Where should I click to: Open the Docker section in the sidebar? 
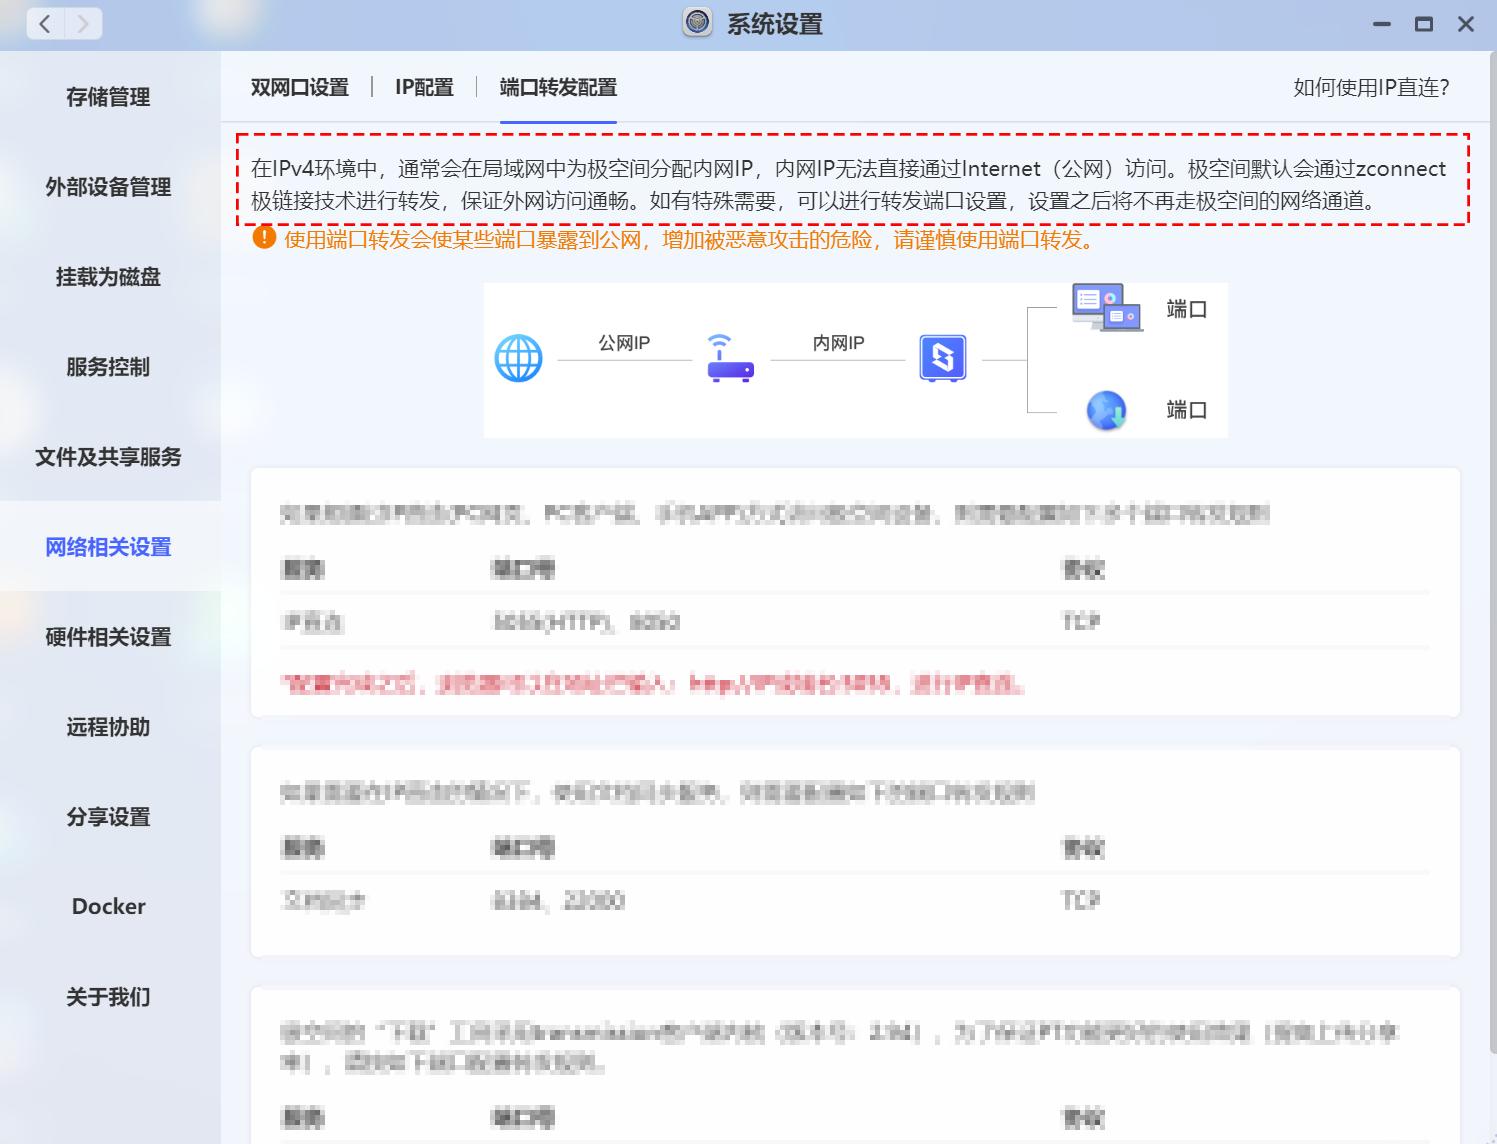click(107, 906)
